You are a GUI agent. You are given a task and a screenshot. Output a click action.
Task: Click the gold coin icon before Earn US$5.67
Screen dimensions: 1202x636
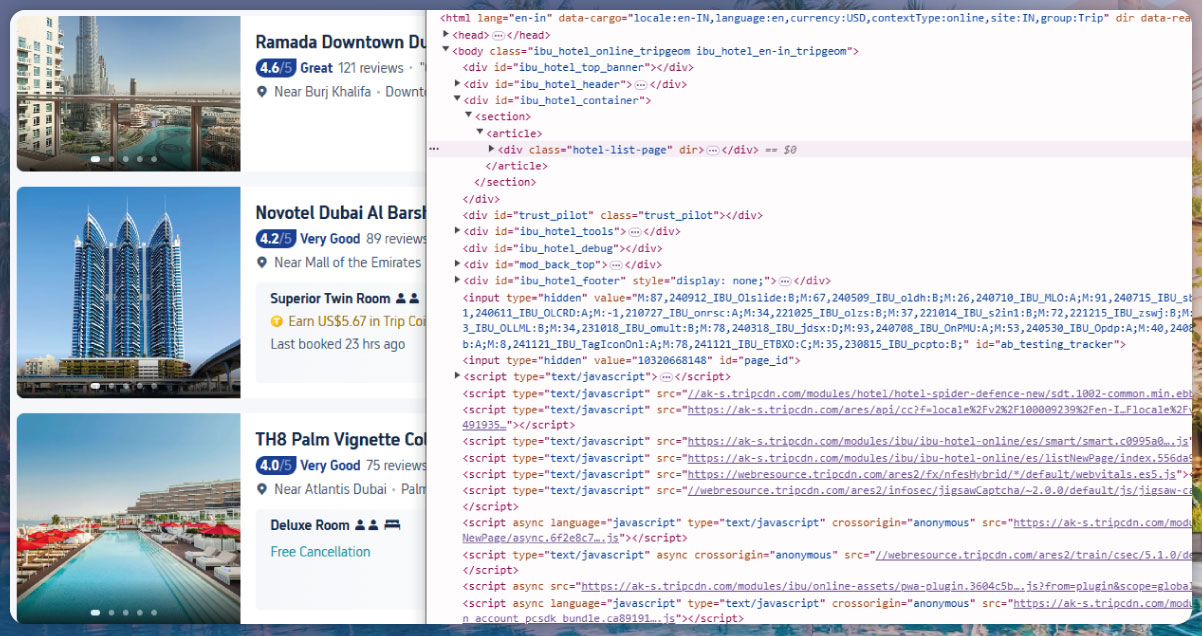coord(277,322)
